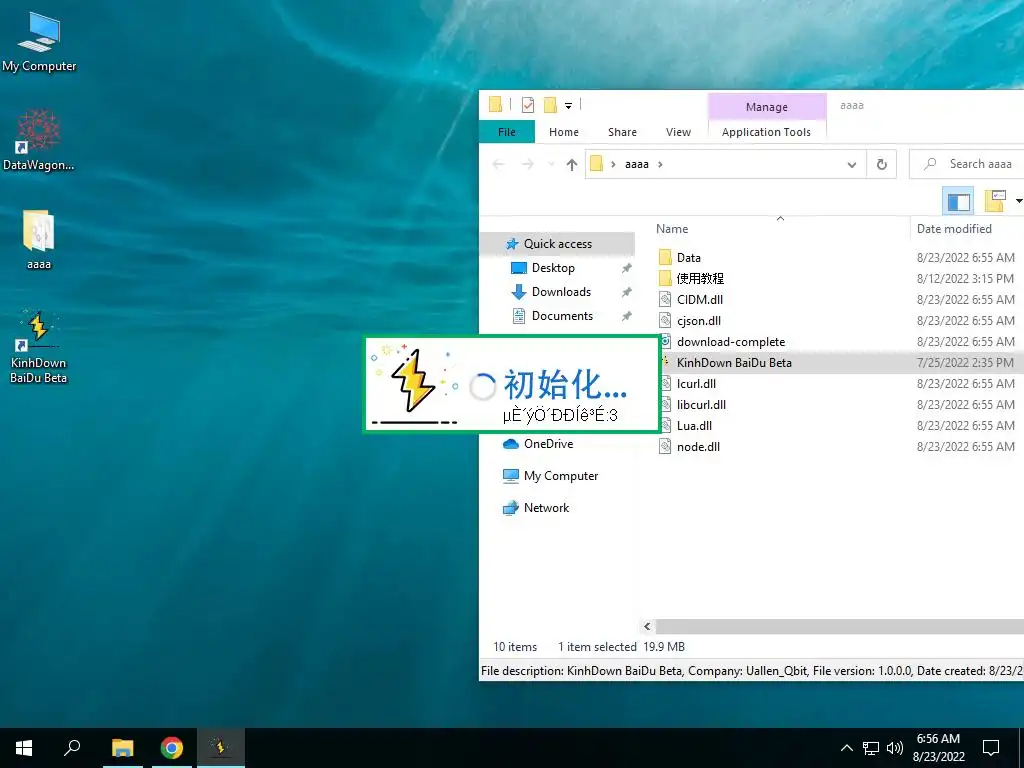Go forward in Explorer navigation
The width and height of the screenshot is (1024, 768).
click(x=528, y=165)
